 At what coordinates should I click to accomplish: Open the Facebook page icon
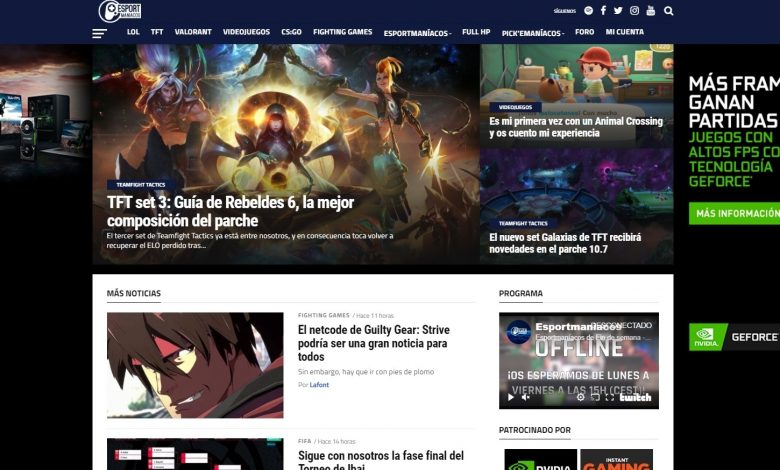[603, 11]
